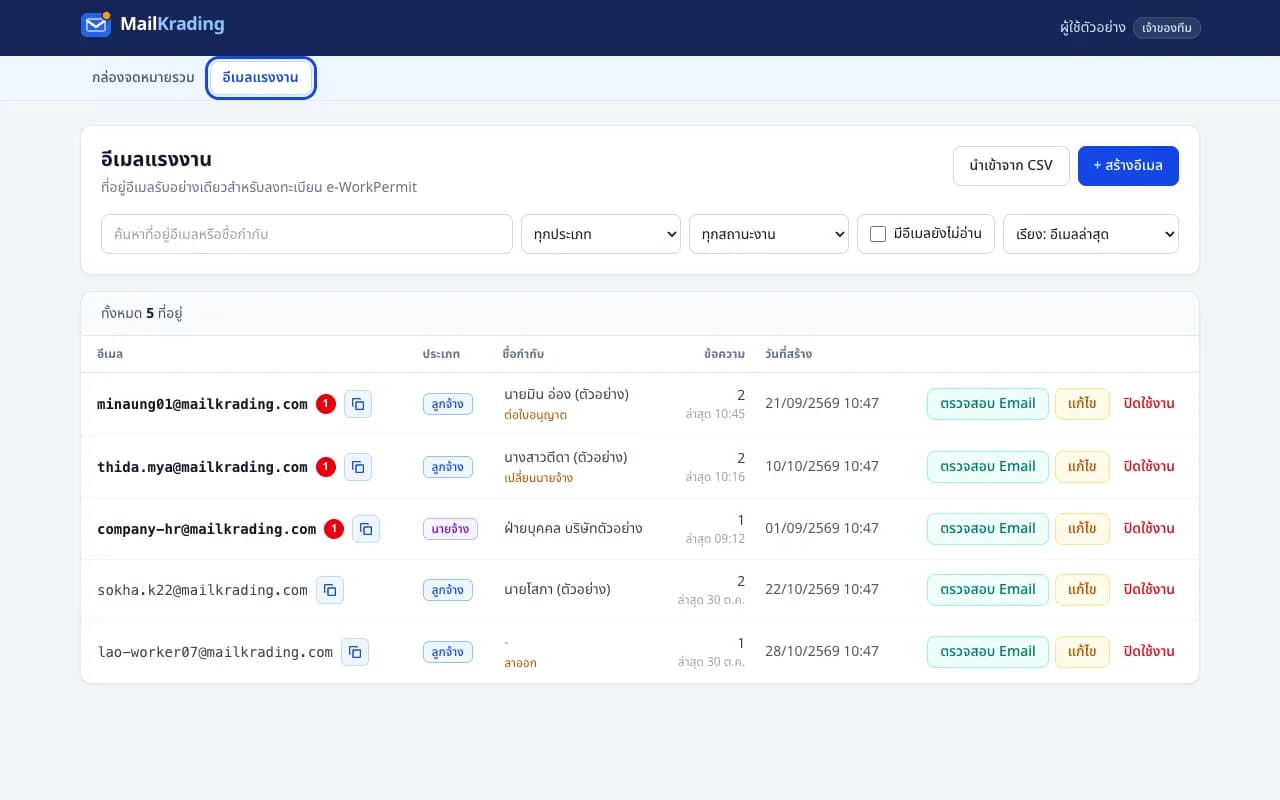1280x800 pixels.
Task: Click the วันที่สร้าง column header
Action: point(788,354)
